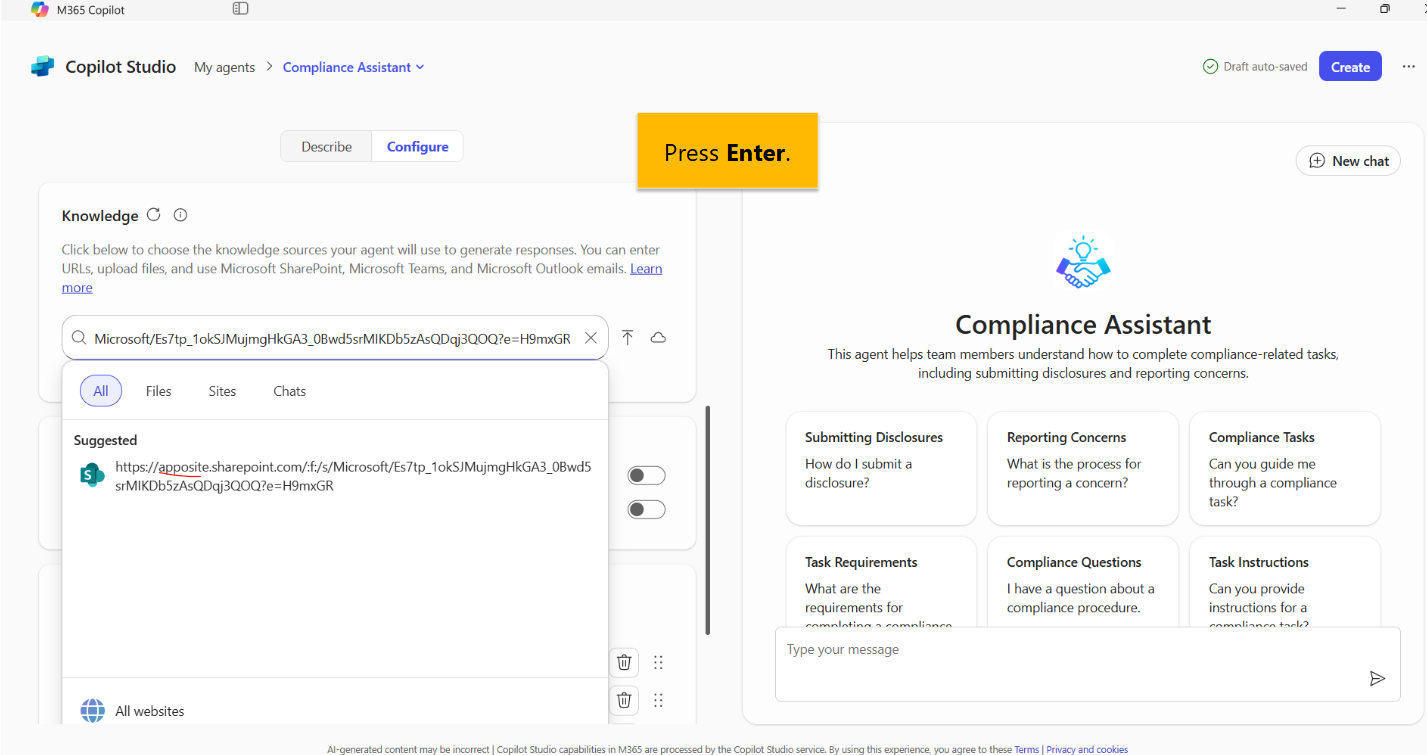Click the SharePoint icon of suggested URL
Screen dimensions: 1427x755
(x=92, y=476)
